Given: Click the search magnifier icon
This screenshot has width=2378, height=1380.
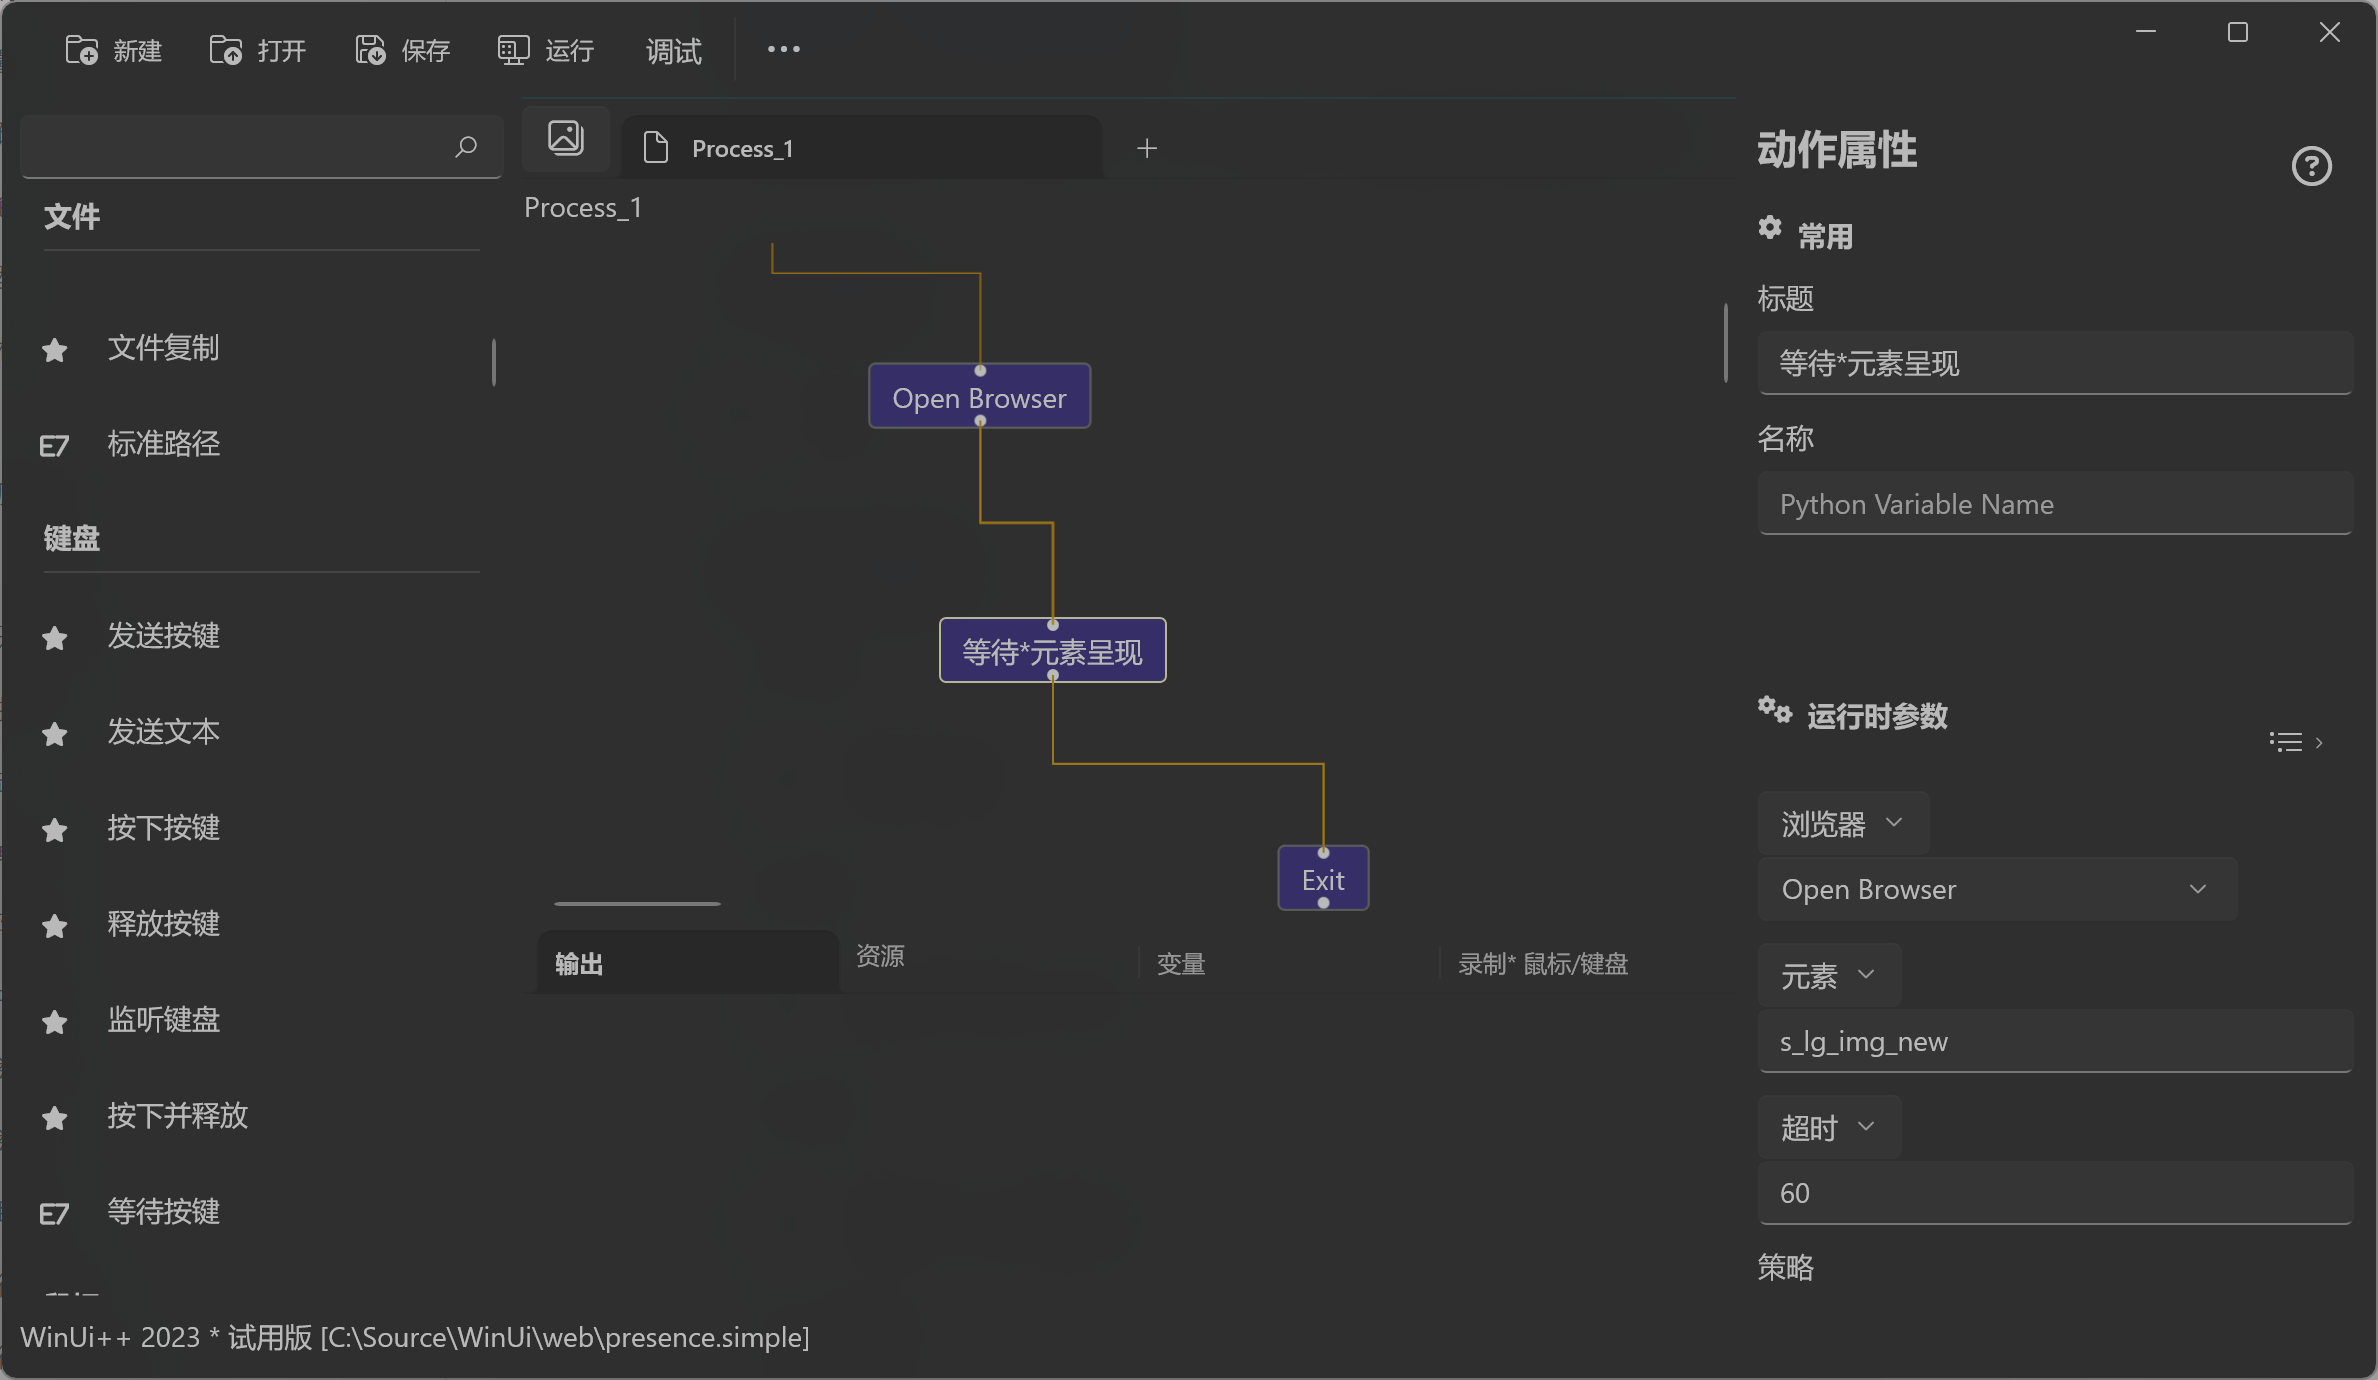Looking at the screenshot, I should click(465, 148).
